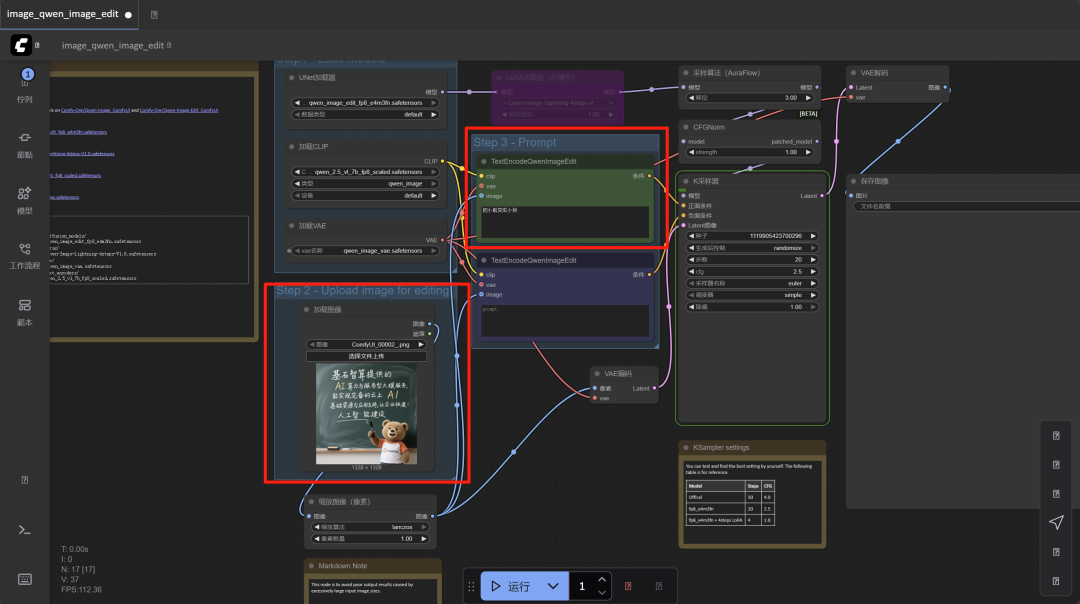Click the strength 1.00 widget on CFGNorm
This screenshot has width=1080, height=604.
point(749,152)
